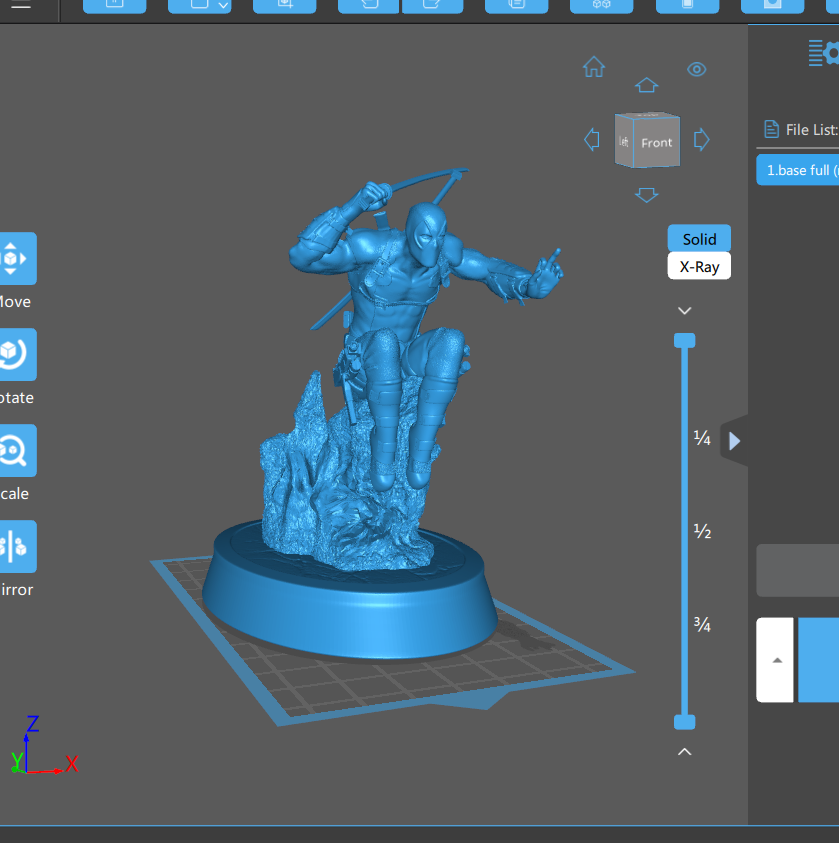Jump to the ¼ mark on the layer slider
The width and height of the screenshot is (839, 843).
pos(702,439)
